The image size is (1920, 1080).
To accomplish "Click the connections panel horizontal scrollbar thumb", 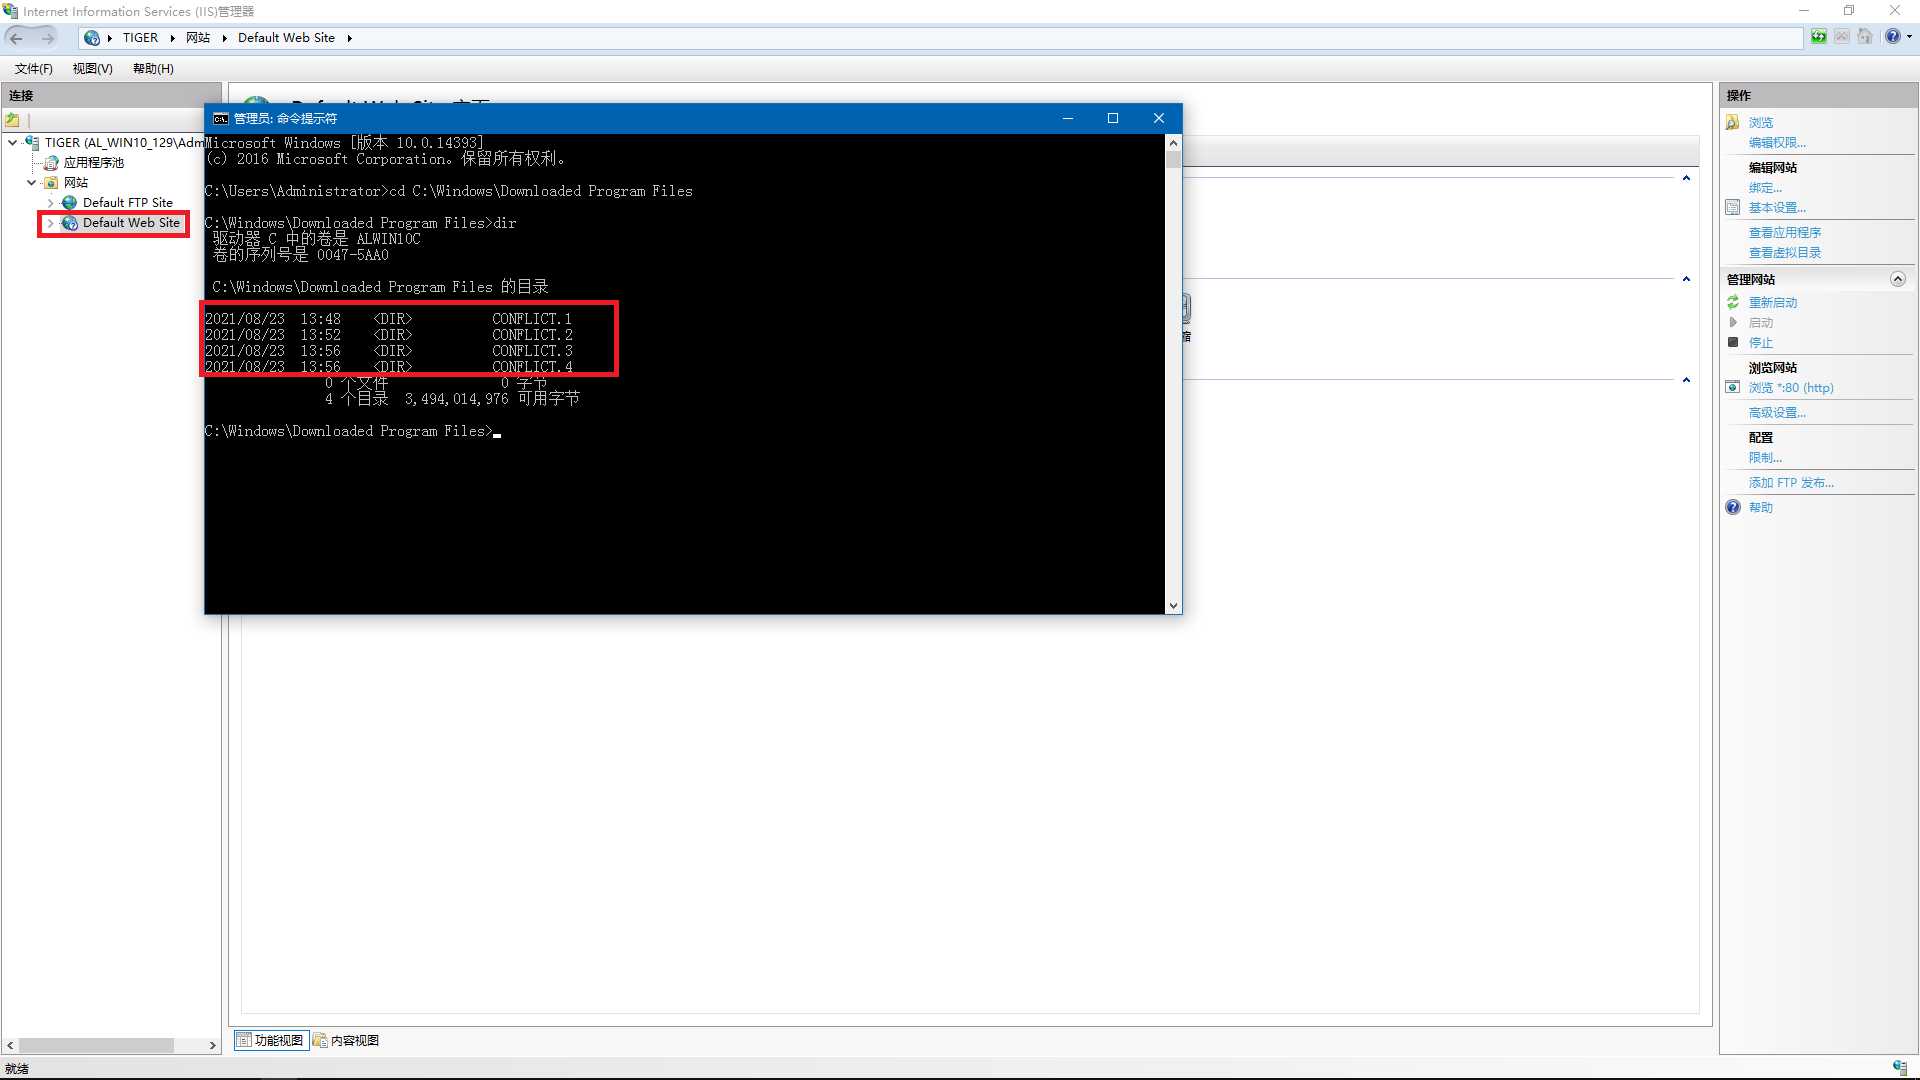I will 96,1045.
